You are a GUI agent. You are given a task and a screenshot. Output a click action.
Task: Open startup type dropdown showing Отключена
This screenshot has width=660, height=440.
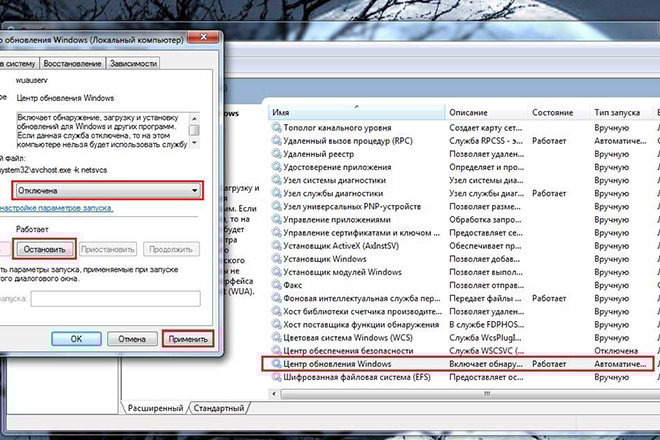click(x=105, y=190)
